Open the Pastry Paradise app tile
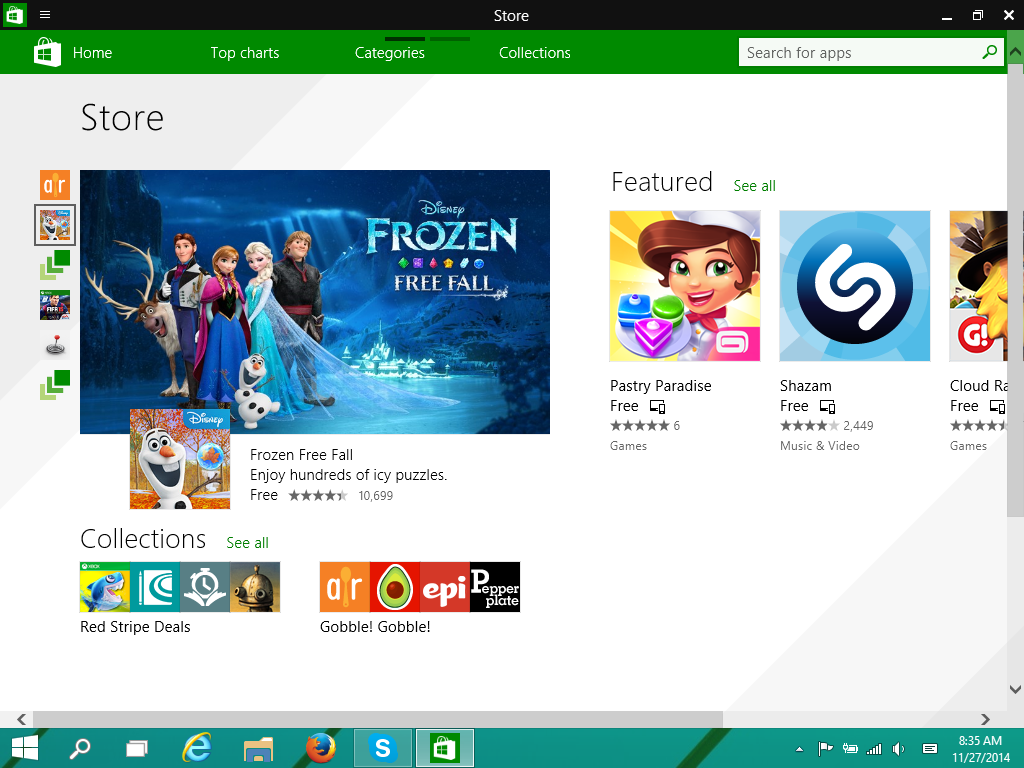Screen dimensions: 1024x768 (685, 286)
